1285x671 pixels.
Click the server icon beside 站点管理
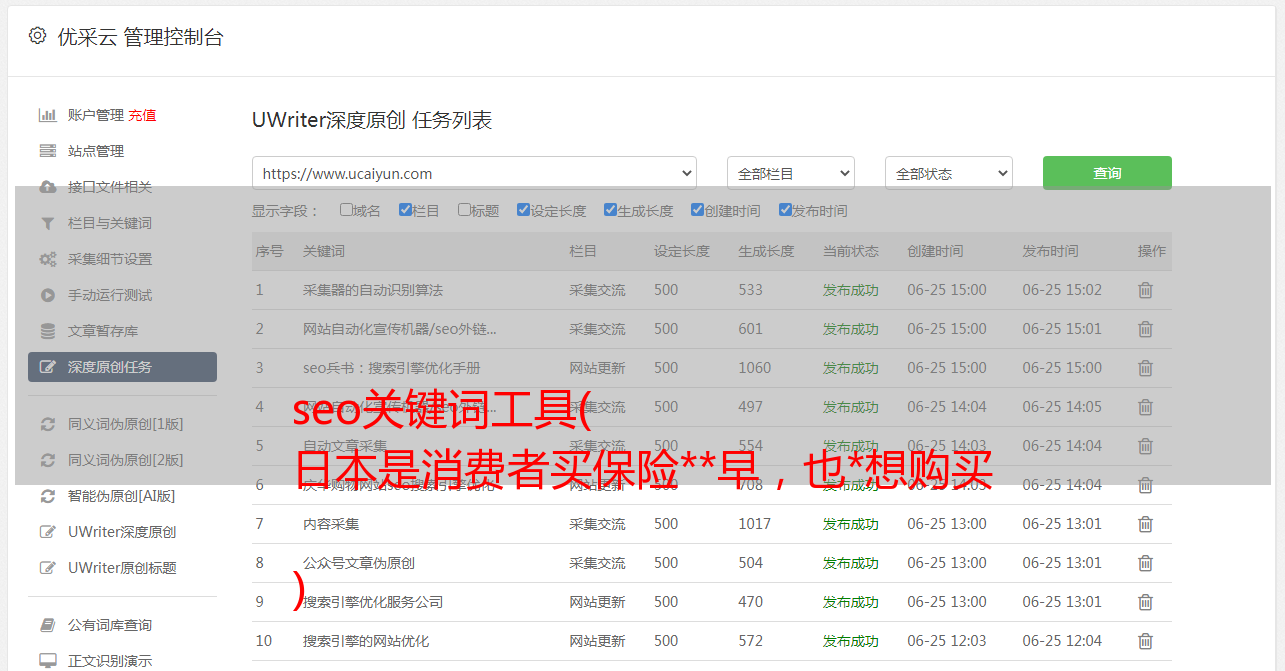click(47, 151)
